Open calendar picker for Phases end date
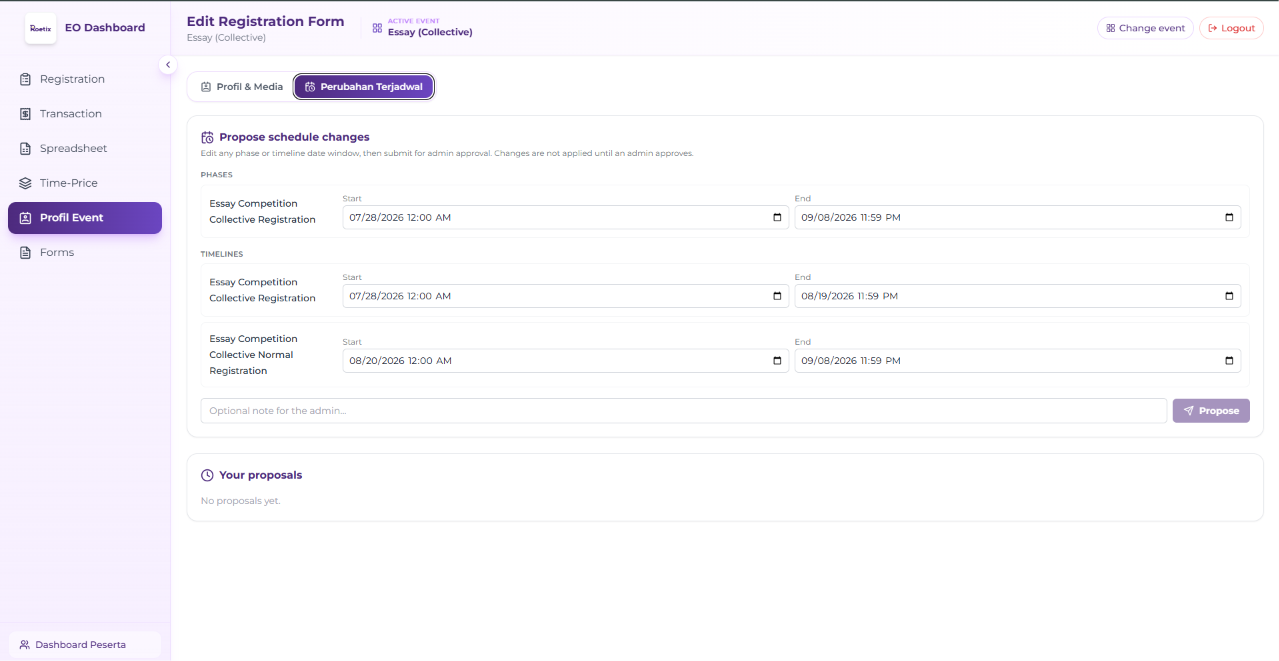 pos(1229,217)
